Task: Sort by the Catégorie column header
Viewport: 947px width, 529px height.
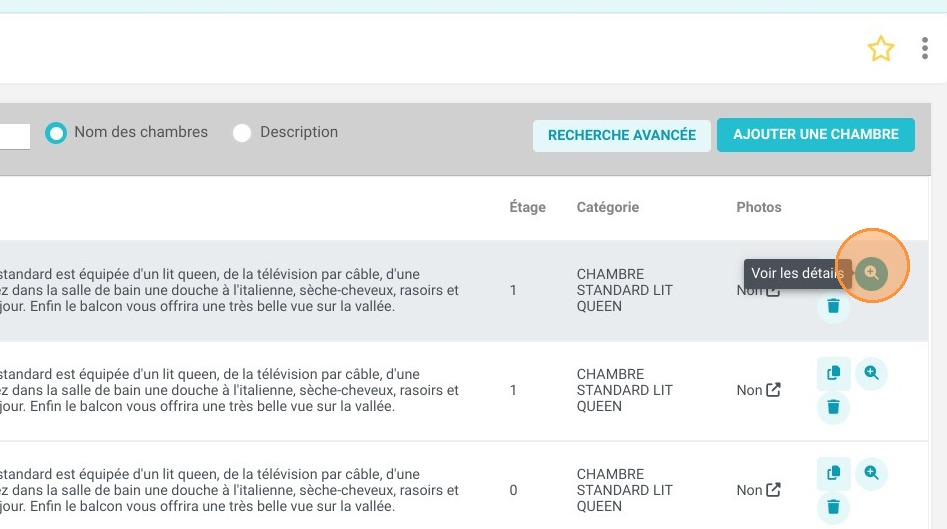Action: click(608, 207)
